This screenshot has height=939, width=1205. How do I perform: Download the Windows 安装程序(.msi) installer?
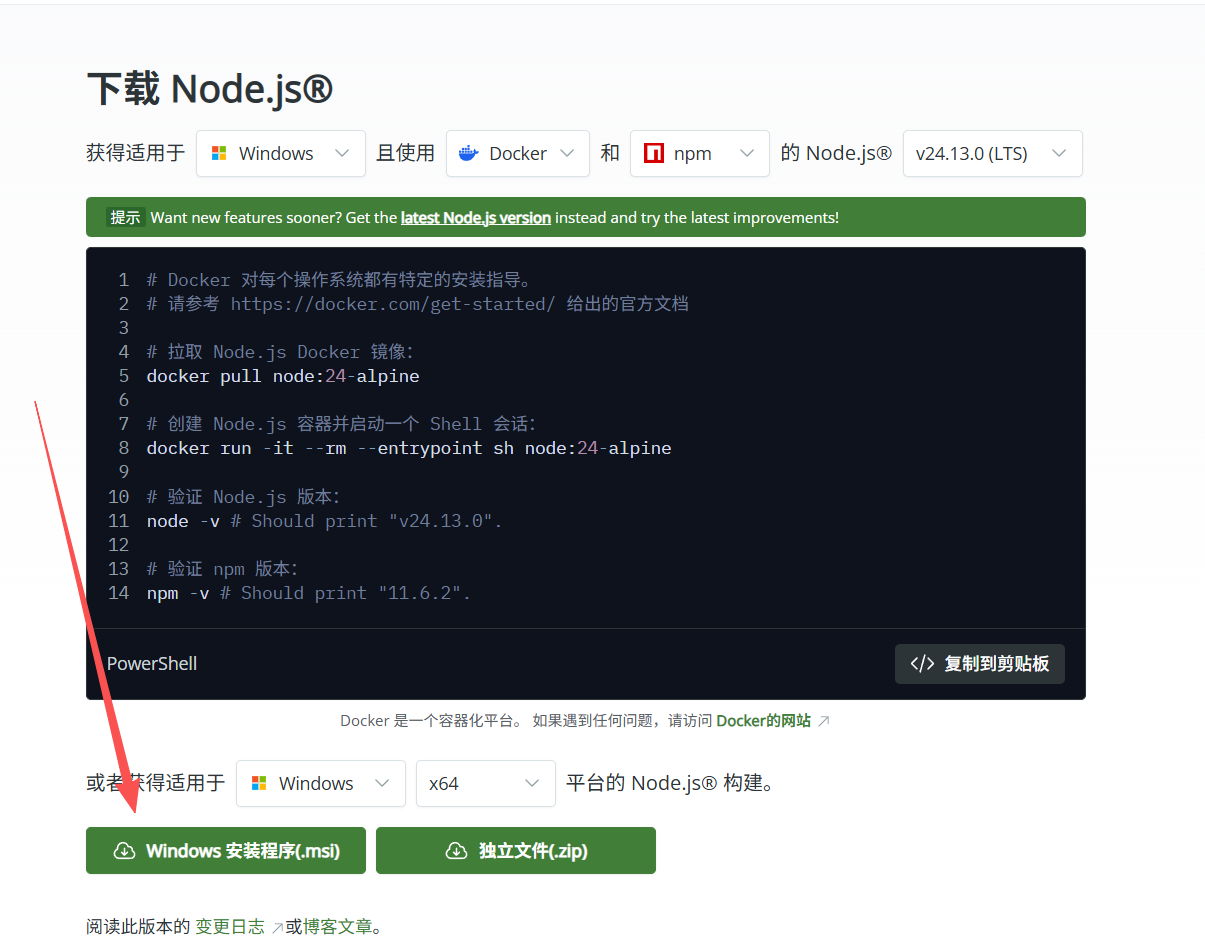[226, 851]
